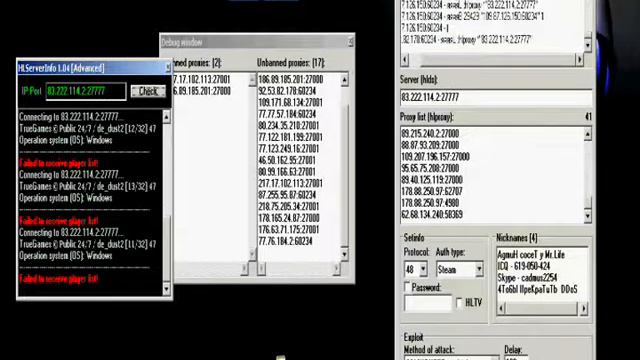Select unbanned proxy 87.255.95.87:60234
Viewport: 640px width, 360px height.
click(287, 195)
